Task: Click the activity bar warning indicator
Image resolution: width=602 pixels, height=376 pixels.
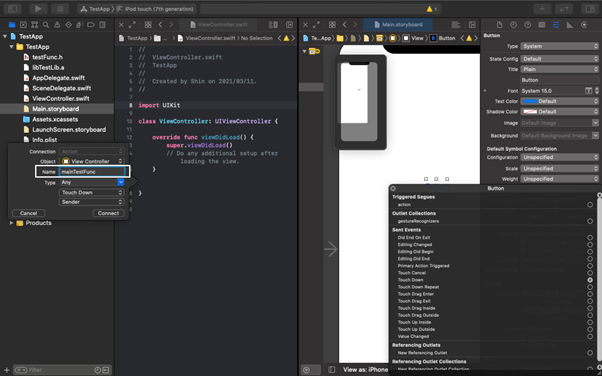Action: 432,9
